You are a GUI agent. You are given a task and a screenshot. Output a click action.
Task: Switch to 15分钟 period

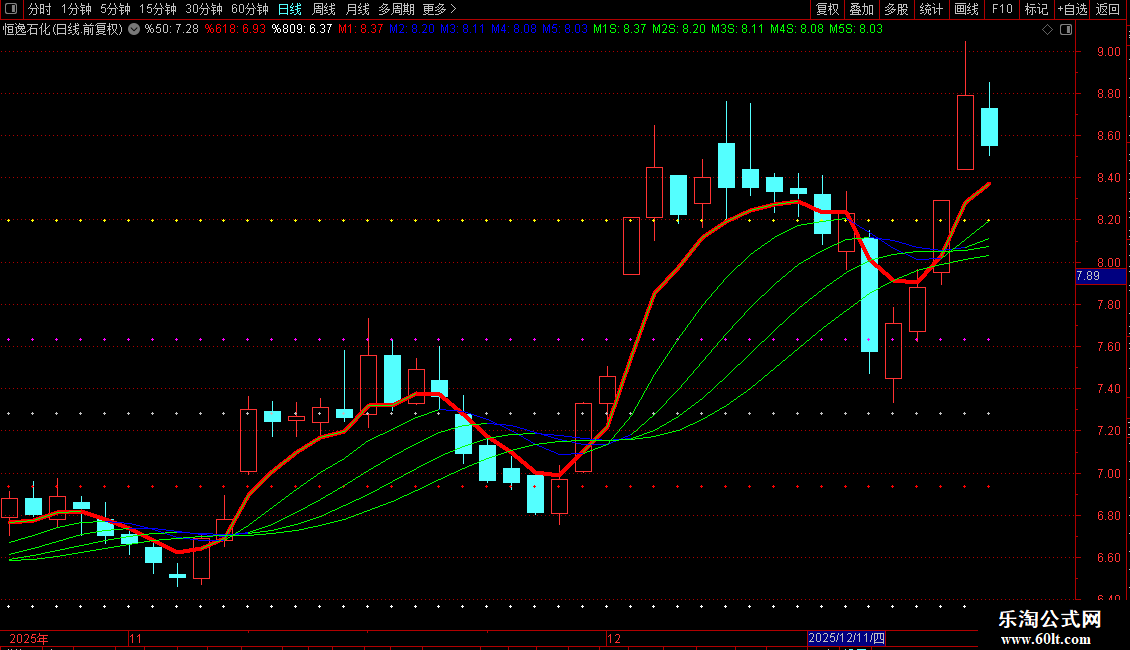(158, 9)
